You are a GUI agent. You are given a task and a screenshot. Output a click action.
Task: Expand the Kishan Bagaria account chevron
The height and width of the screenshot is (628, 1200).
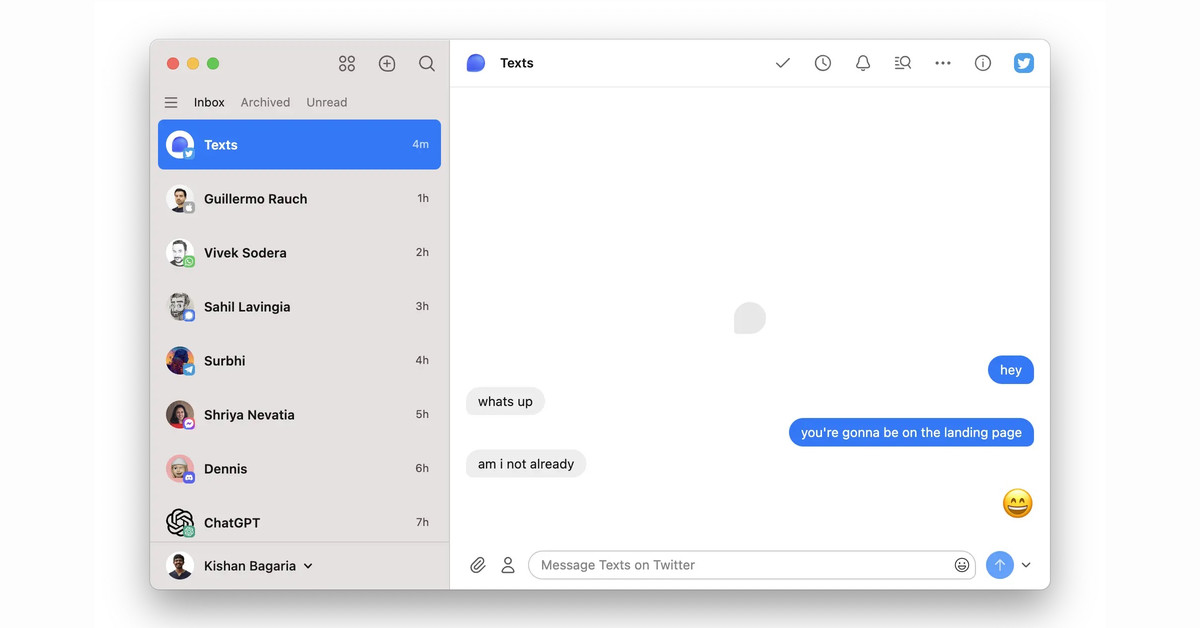308,565
